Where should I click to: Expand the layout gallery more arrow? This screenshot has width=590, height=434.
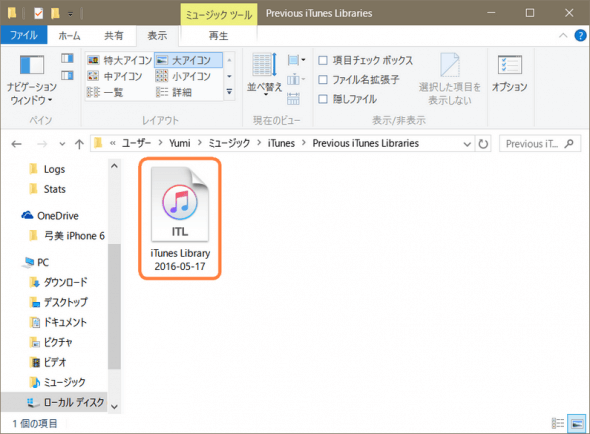[x=229, y=92]
